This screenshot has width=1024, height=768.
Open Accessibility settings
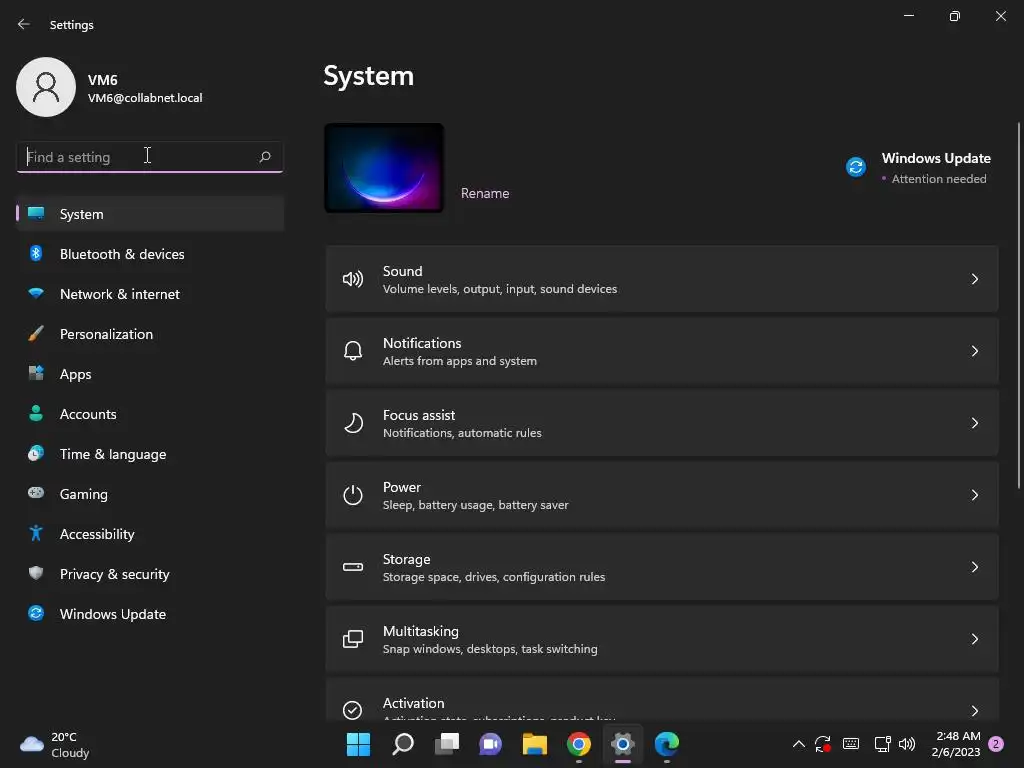point(150,534)
